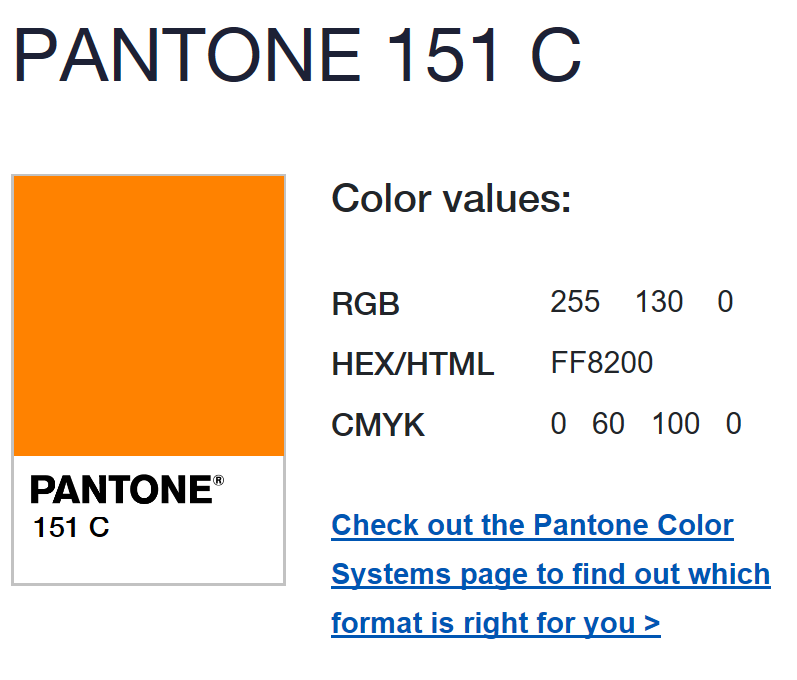Click the RGB green value 130
Viewport: 797px width, 680px height.
(659, 302)
